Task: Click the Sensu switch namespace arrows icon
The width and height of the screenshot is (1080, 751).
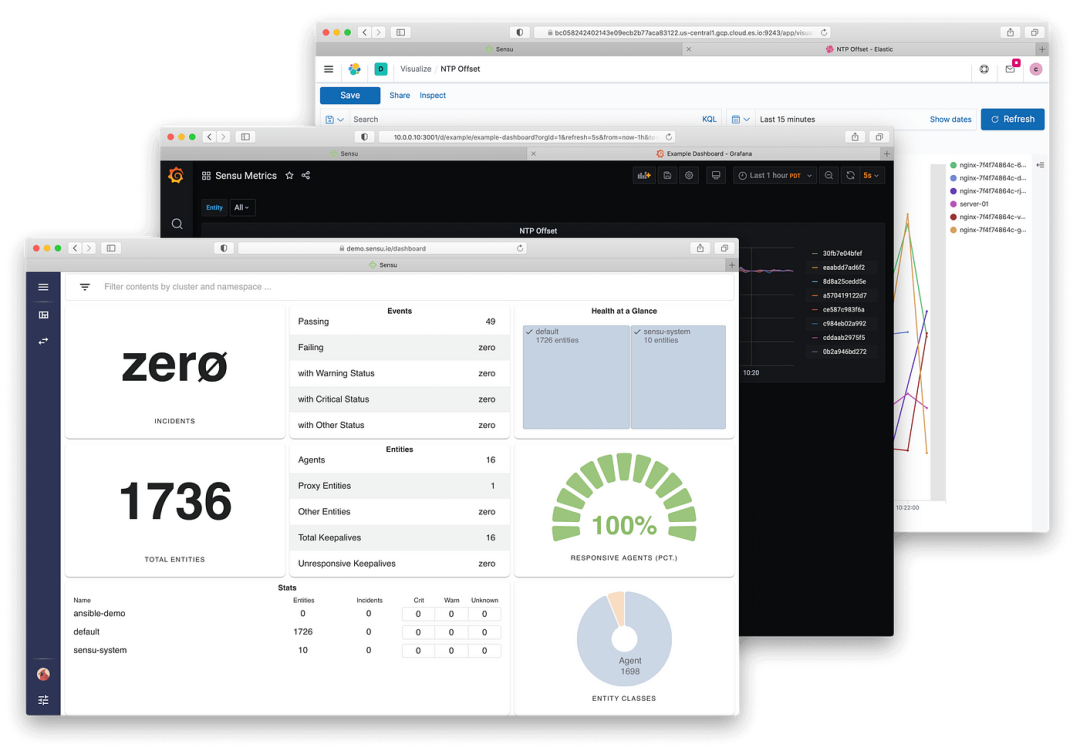Action: pos(43,341)
